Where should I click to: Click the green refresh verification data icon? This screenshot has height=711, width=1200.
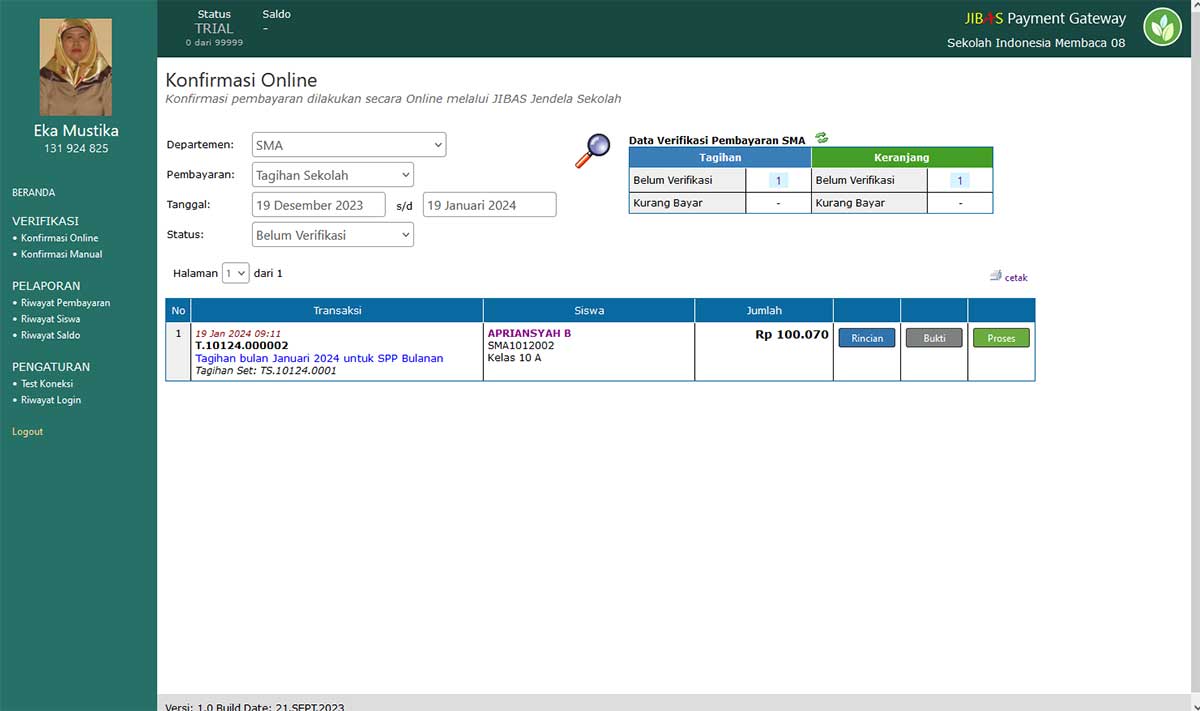coord(821,138)
